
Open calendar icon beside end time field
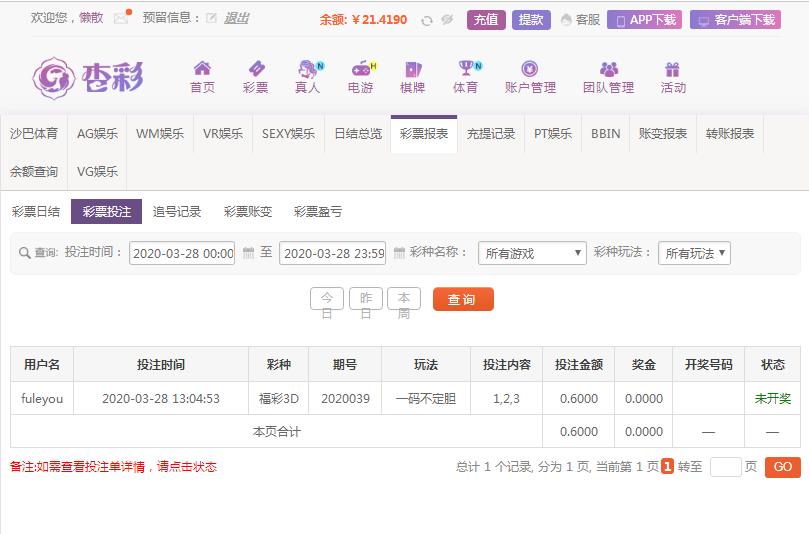pos(399,253)
